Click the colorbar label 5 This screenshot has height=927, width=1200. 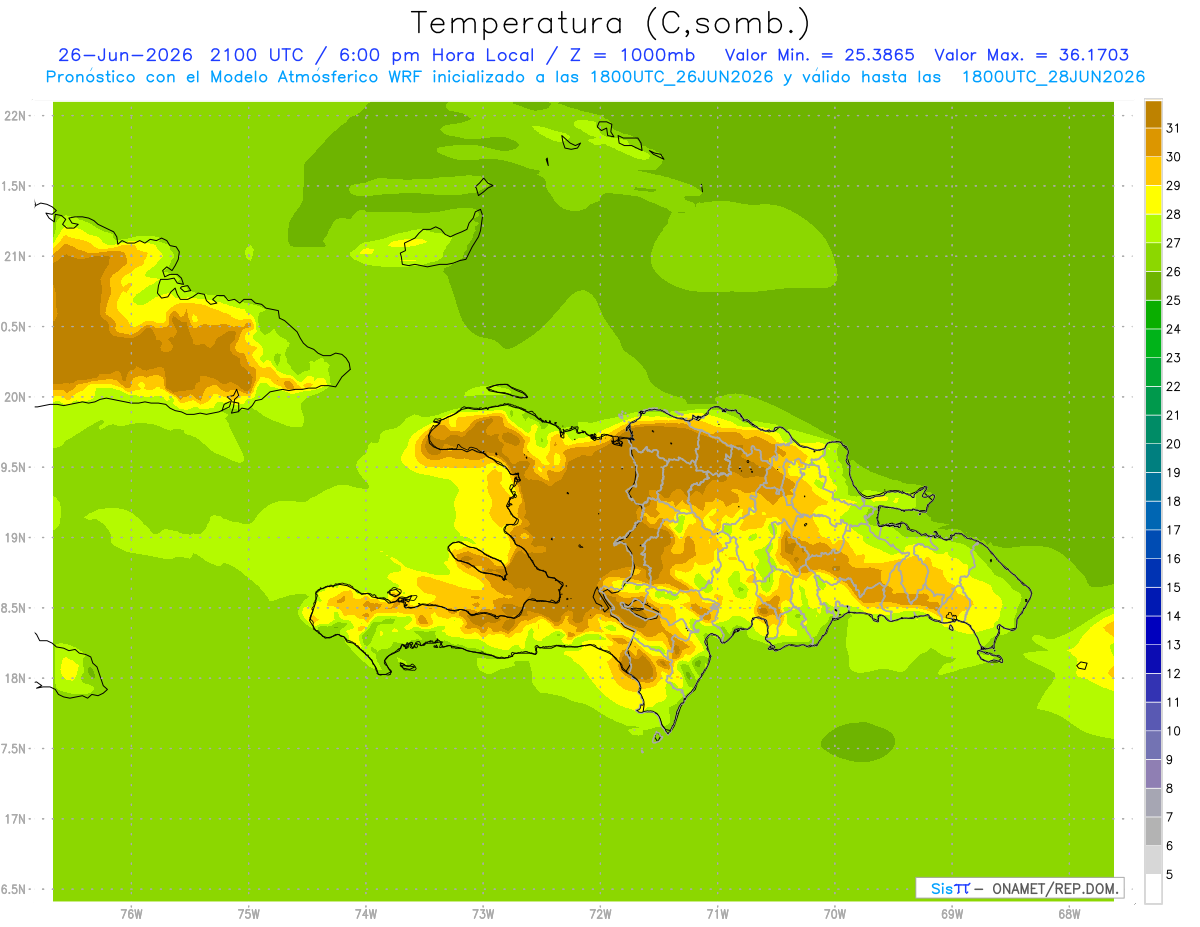click(x=1171, y=875)
